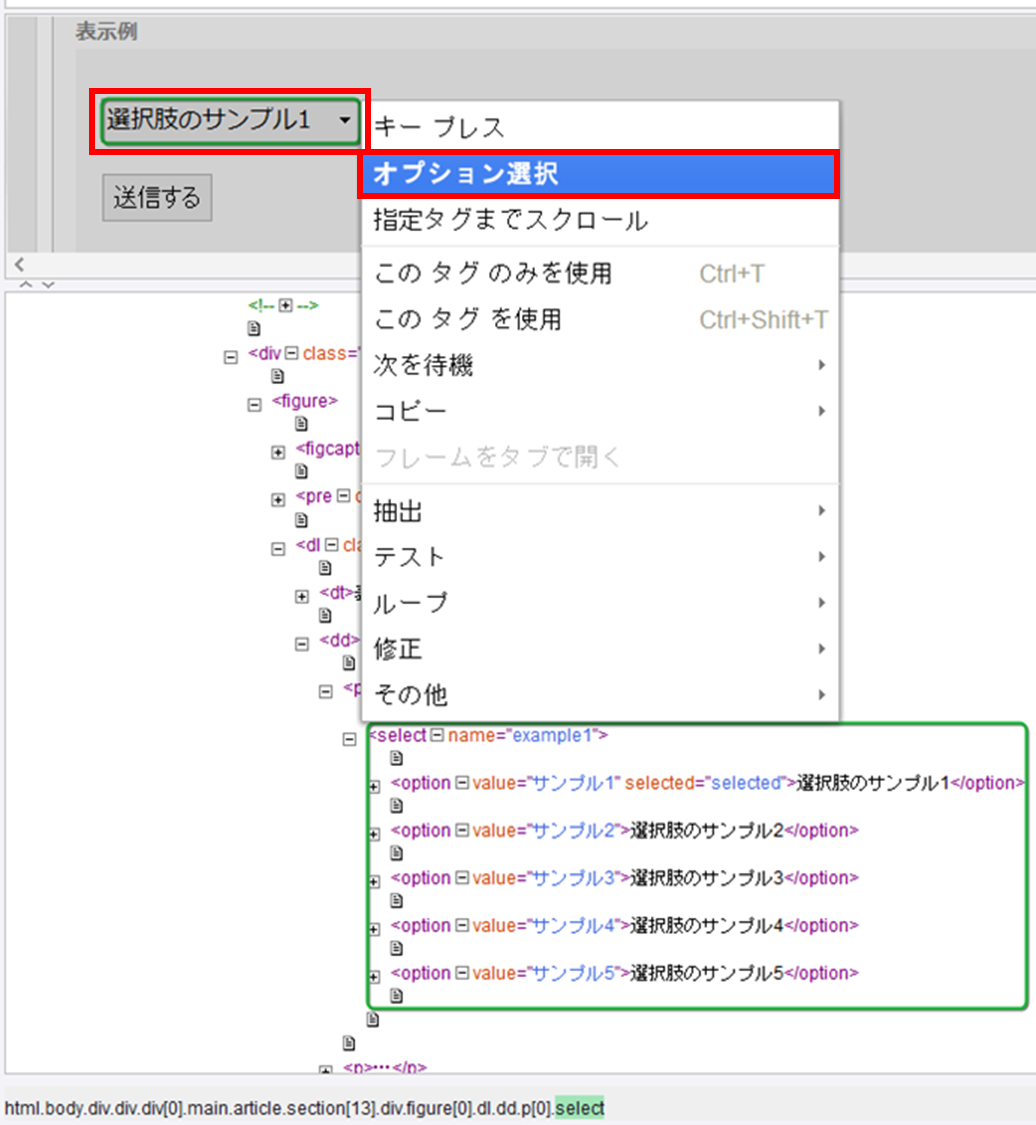1036x1125 pixels.
Task: Click text node icon below option サンプル2
Action: pos(397,853)
